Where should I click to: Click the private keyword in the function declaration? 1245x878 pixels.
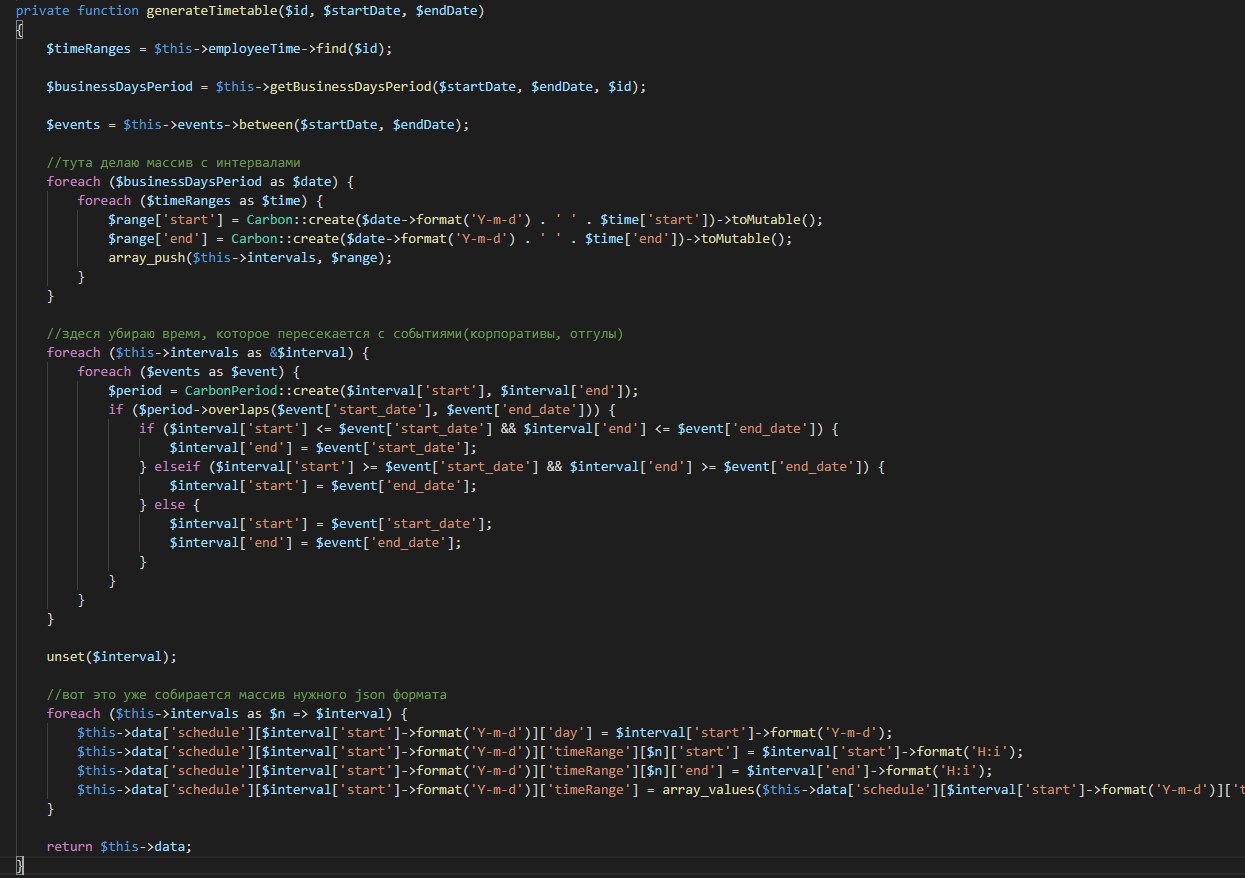[x=42, y=10]
